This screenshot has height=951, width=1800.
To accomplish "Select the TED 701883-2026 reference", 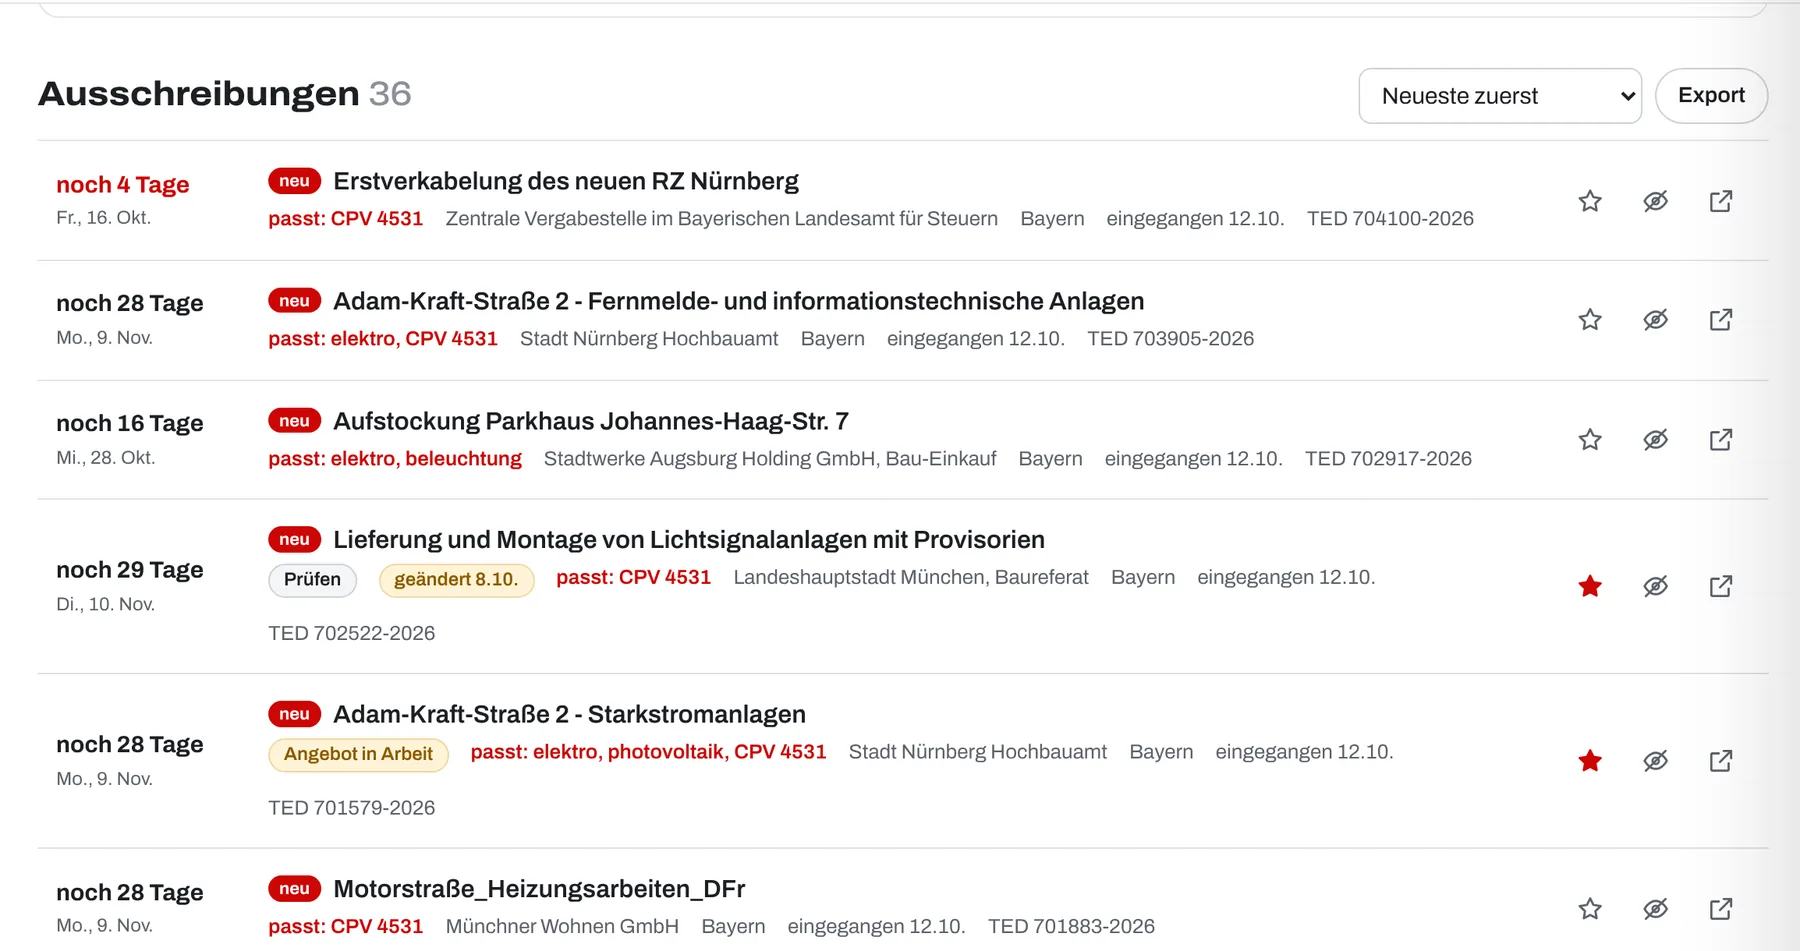I will click(x=1071, y=927).
